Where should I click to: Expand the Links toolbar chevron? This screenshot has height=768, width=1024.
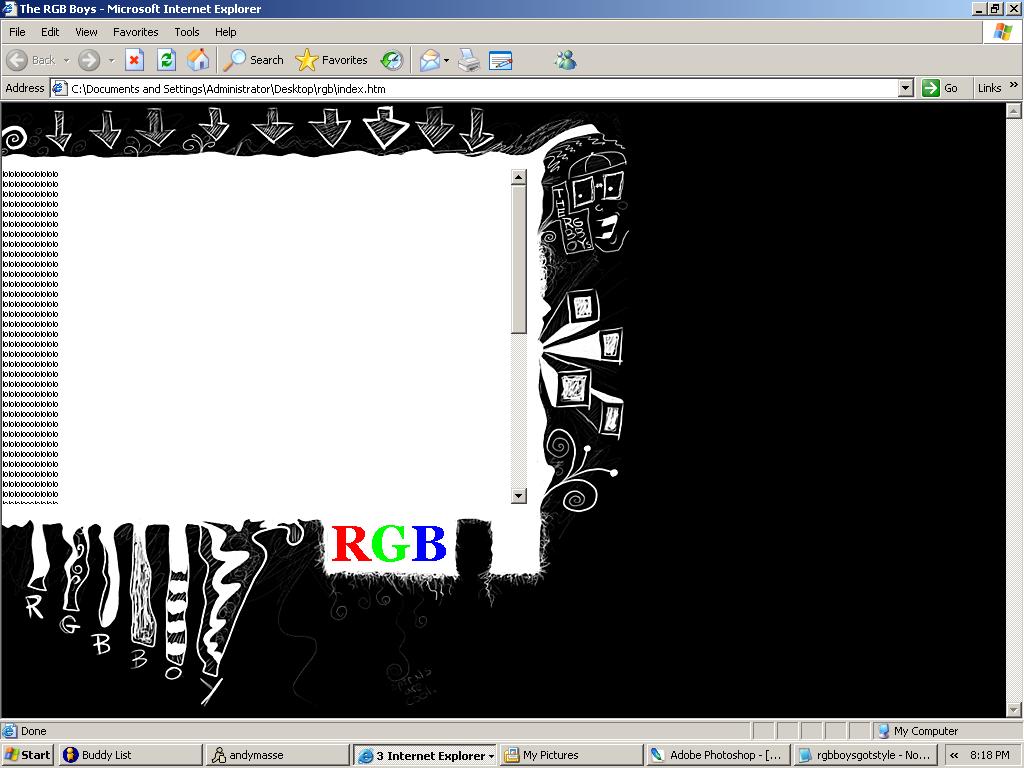pyautogui.click(x=1013, y=87)
